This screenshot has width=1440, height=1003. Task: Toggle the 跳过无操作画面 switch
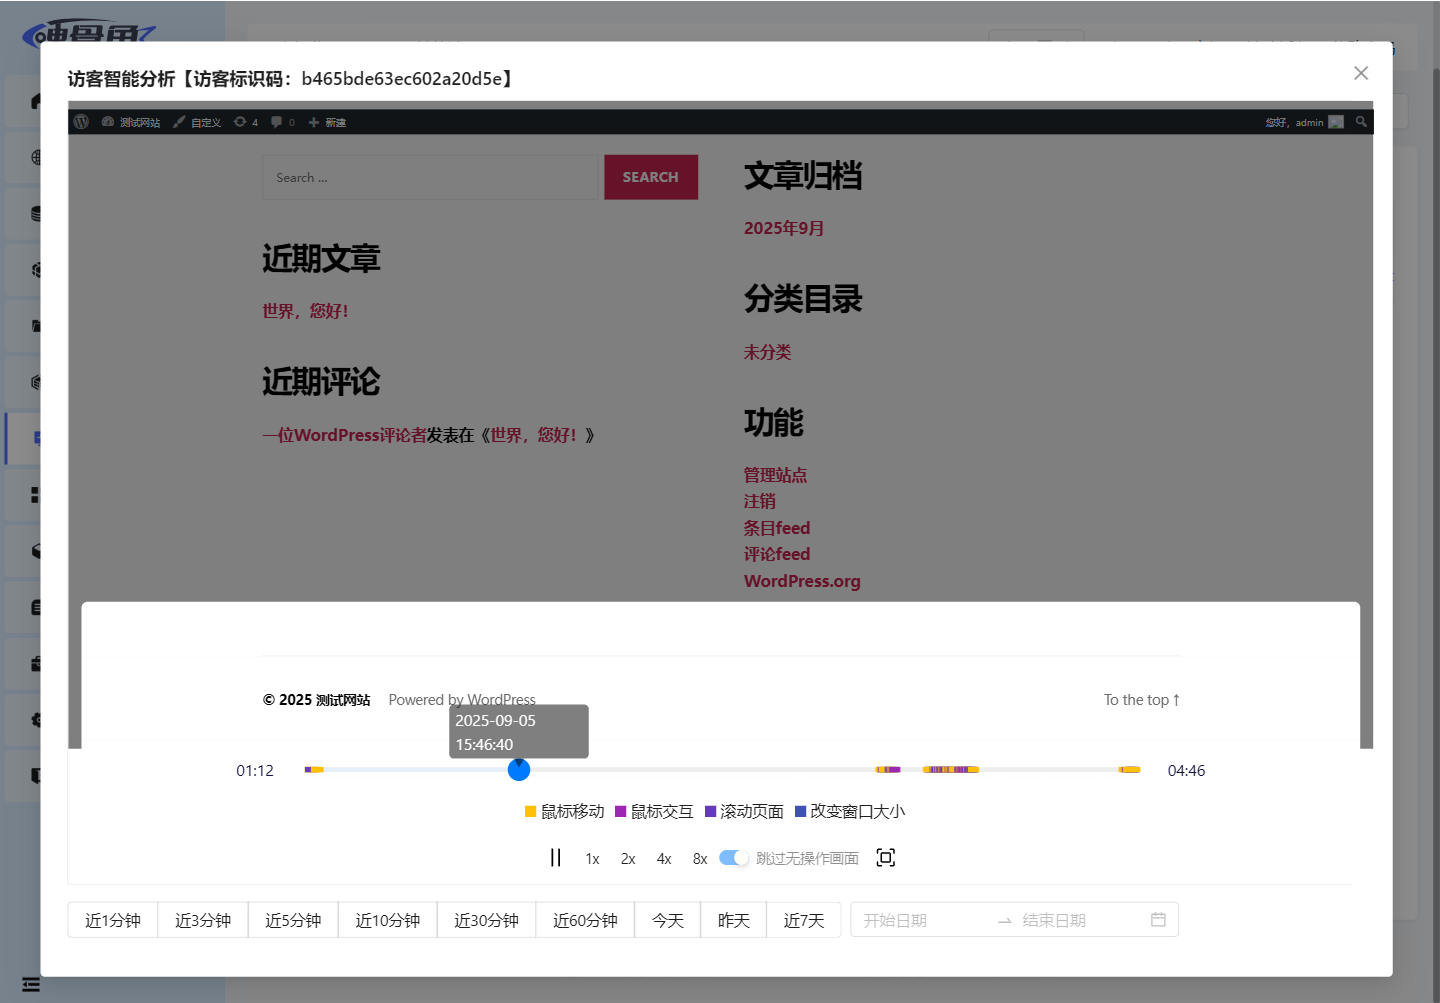click(733, 858)
